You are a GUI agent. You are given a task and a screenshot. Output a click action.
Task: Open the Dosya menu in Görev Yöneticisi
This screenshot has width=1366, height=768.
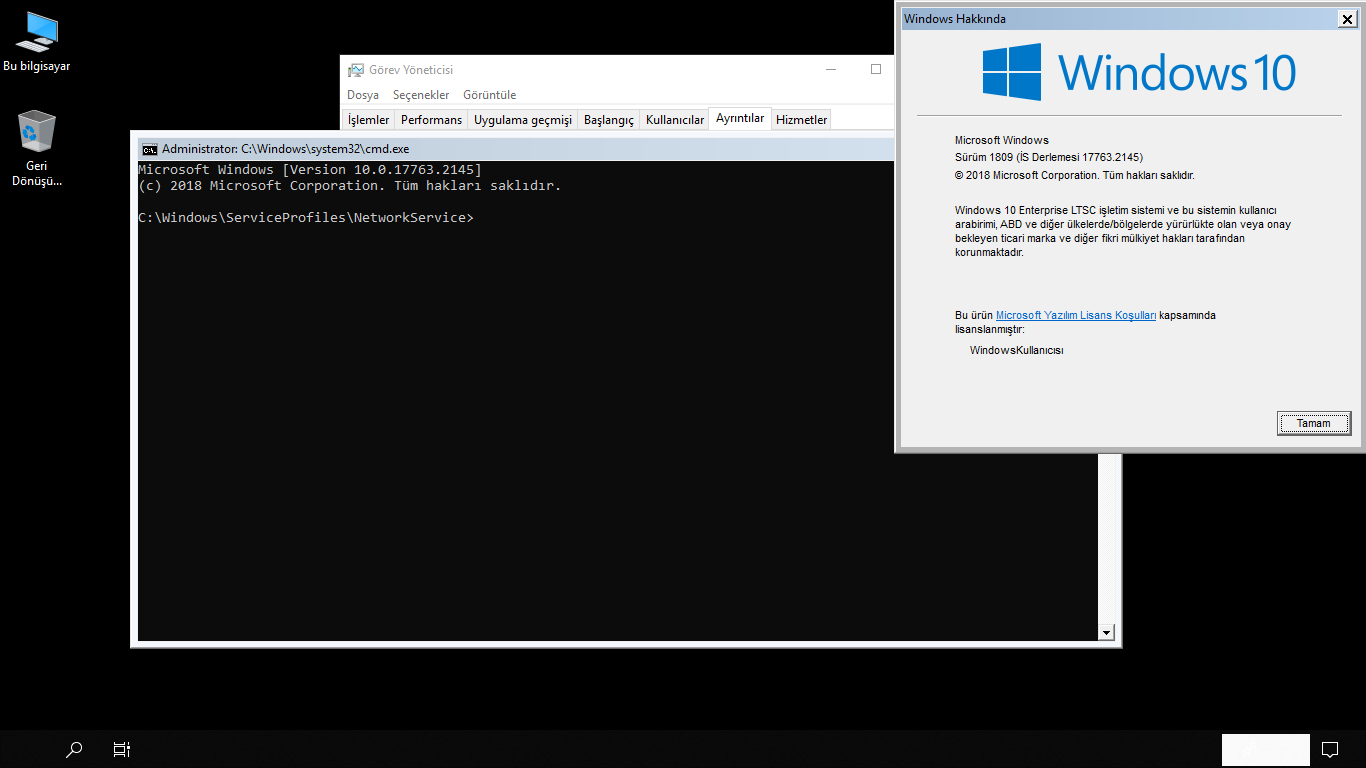tap(363, 95)
